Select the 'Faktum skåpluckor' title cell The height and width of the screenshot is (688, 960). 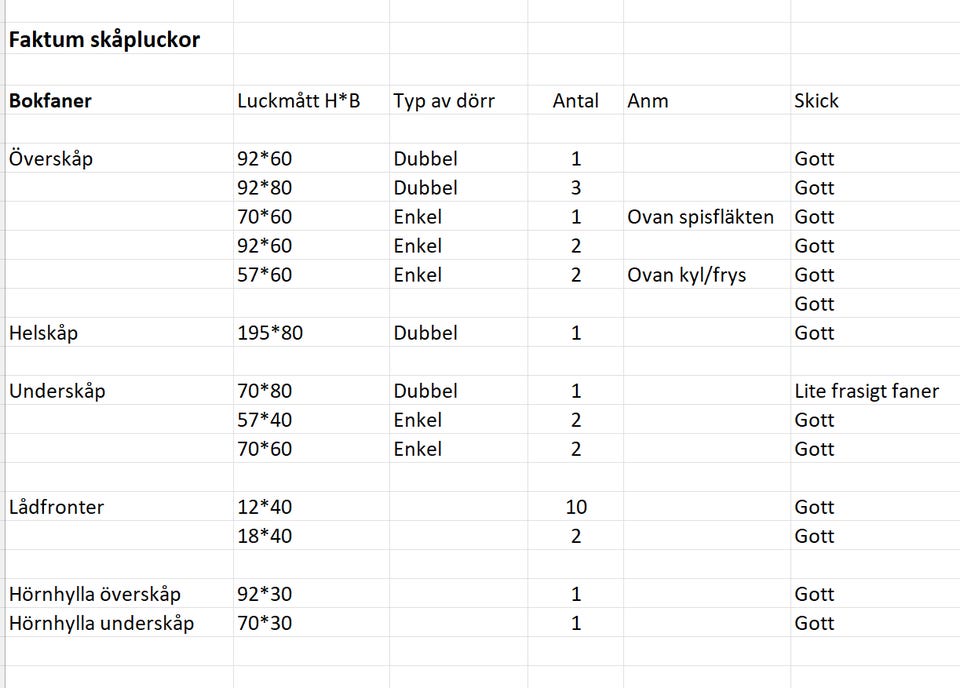coord(105,40)
